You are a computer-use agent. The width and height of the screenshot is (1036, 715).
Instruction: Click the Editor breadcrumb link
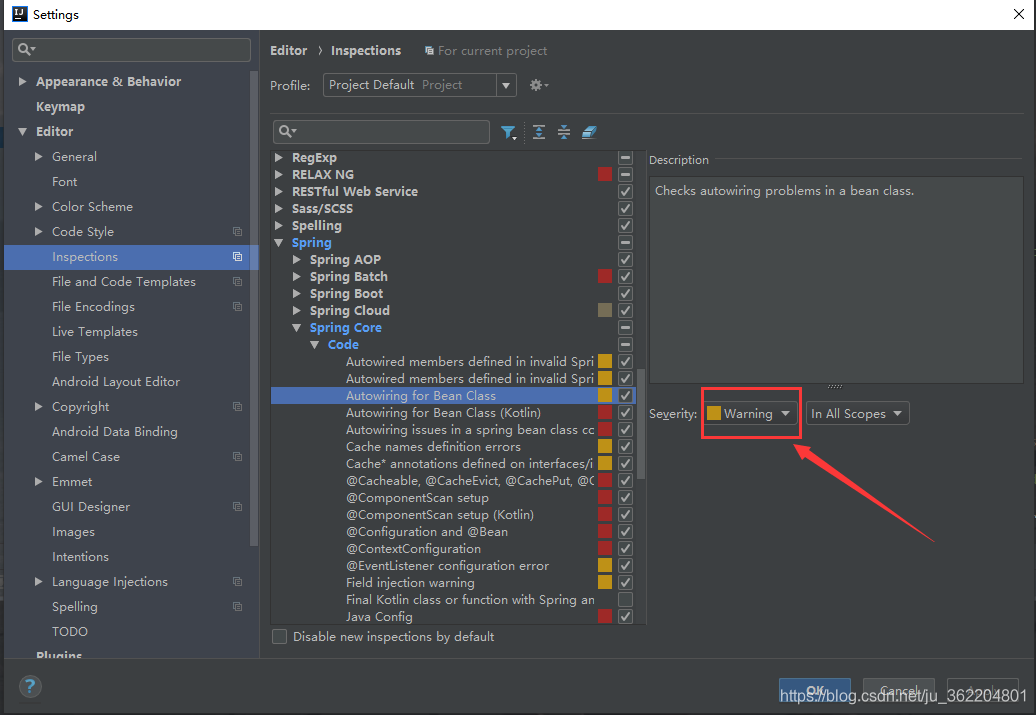click(289, 51)
